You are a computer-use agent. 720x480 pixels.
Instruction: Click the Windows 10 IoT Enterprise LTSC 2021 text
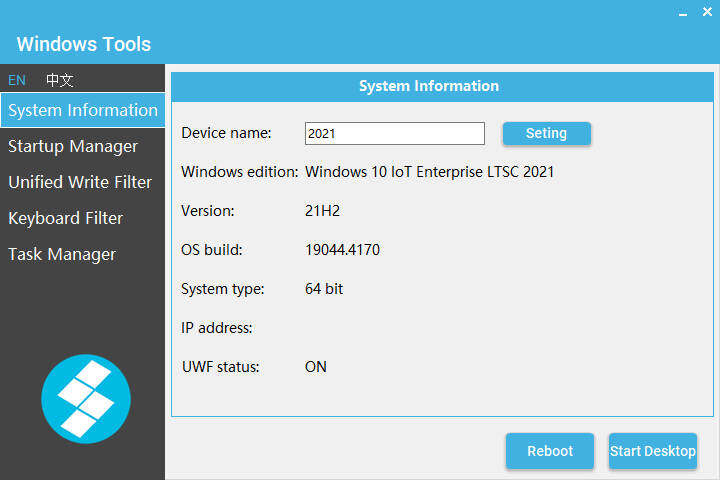(x=429, y=172)
